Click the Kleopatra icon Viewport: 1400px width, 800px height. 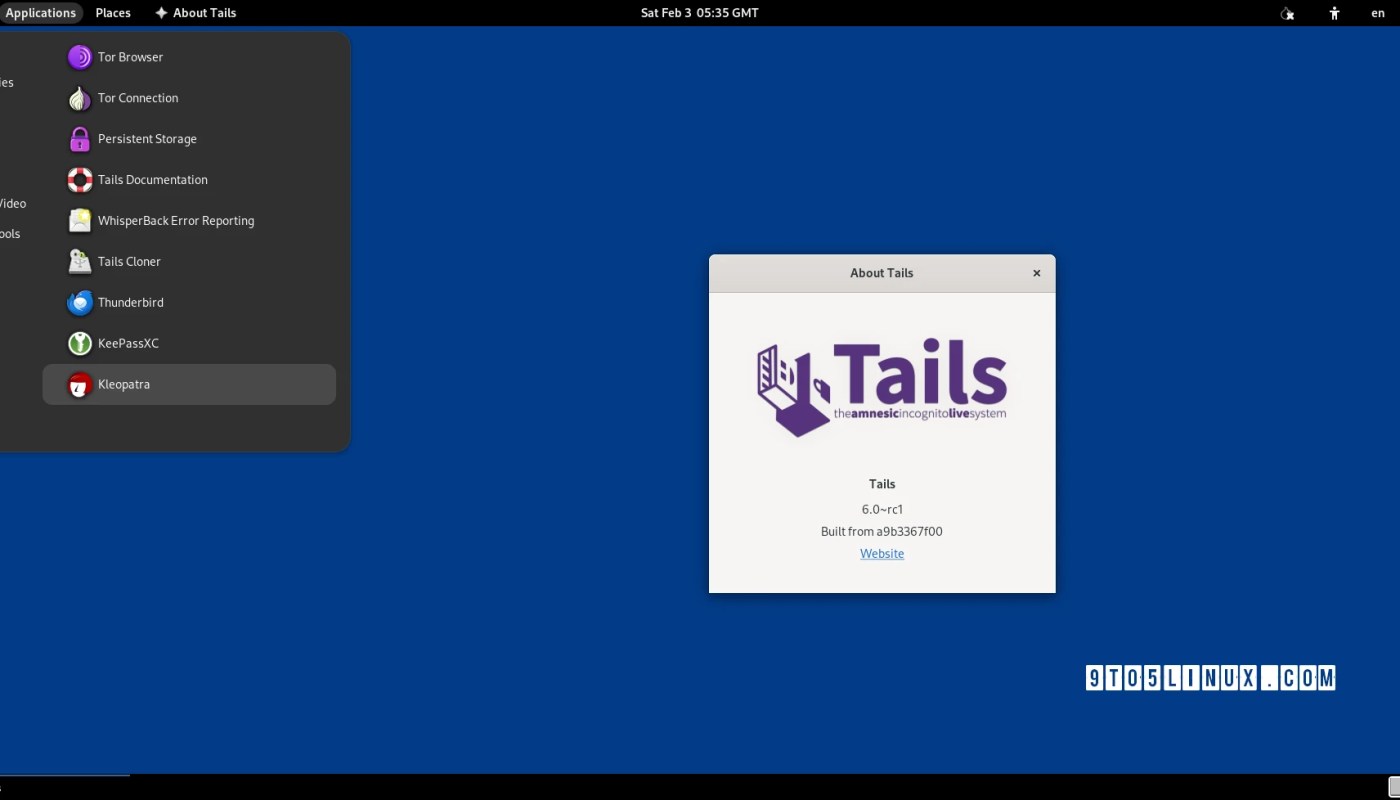(80, 385)
